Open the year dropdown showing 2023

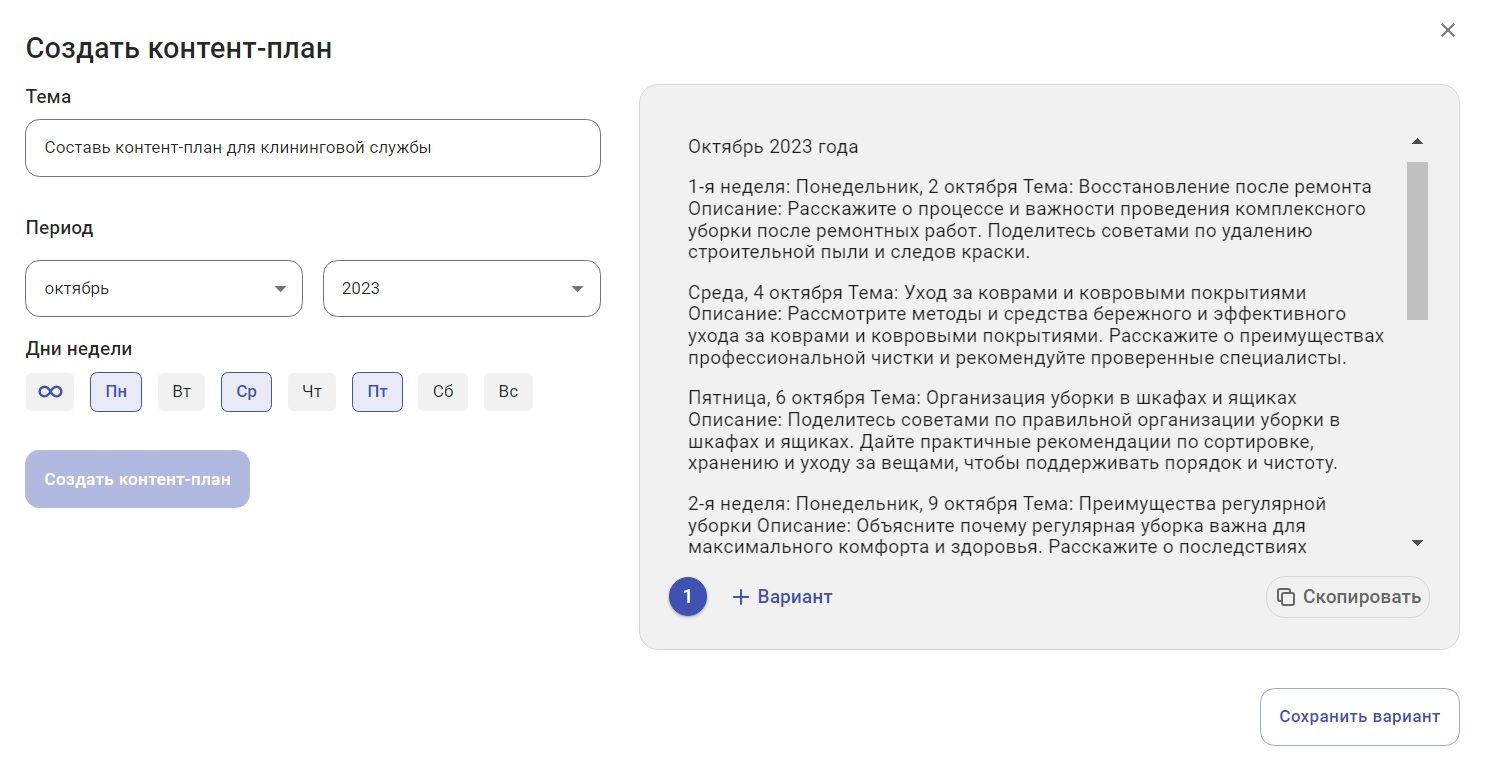pos(462,289)
